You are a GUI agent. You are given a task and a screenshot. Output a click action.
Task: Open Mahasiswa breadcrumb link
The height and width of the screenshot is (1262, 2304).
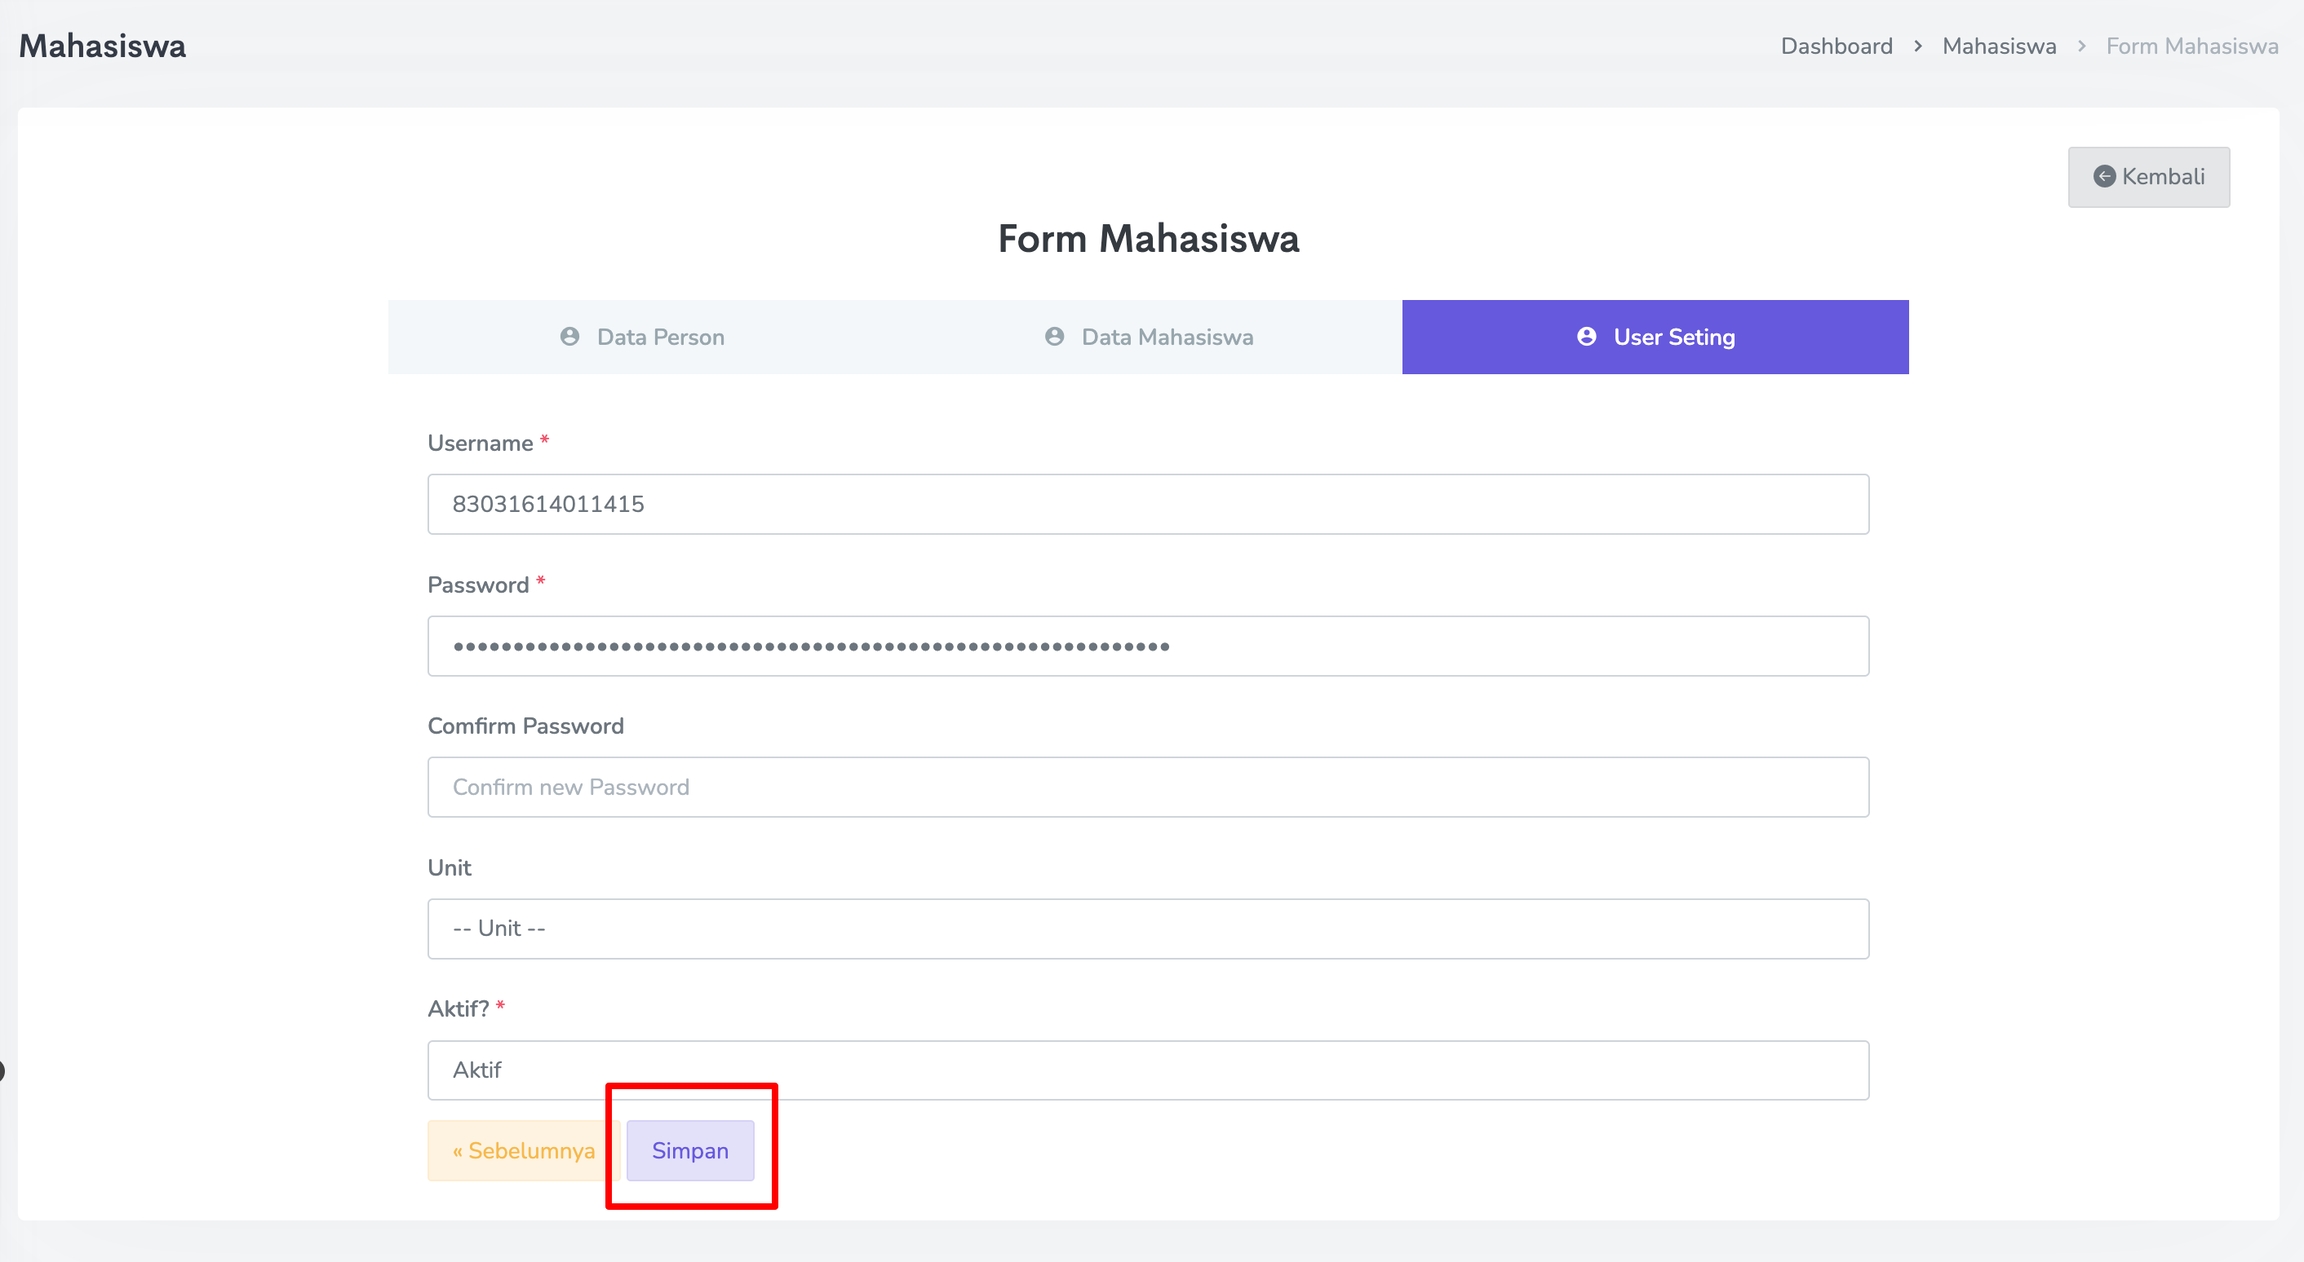point(1999,47)
